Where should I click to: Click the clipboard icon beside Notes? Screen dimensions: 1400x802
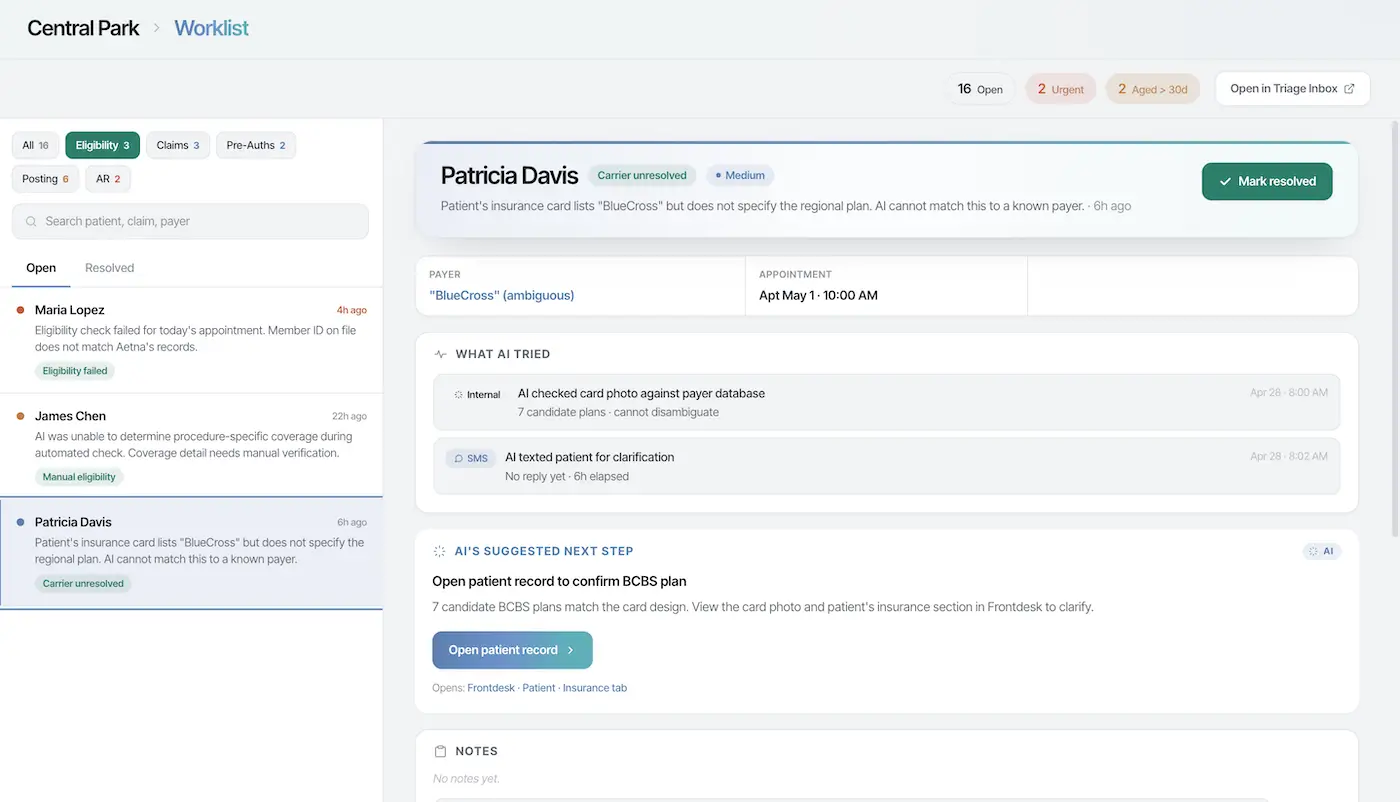440,751
